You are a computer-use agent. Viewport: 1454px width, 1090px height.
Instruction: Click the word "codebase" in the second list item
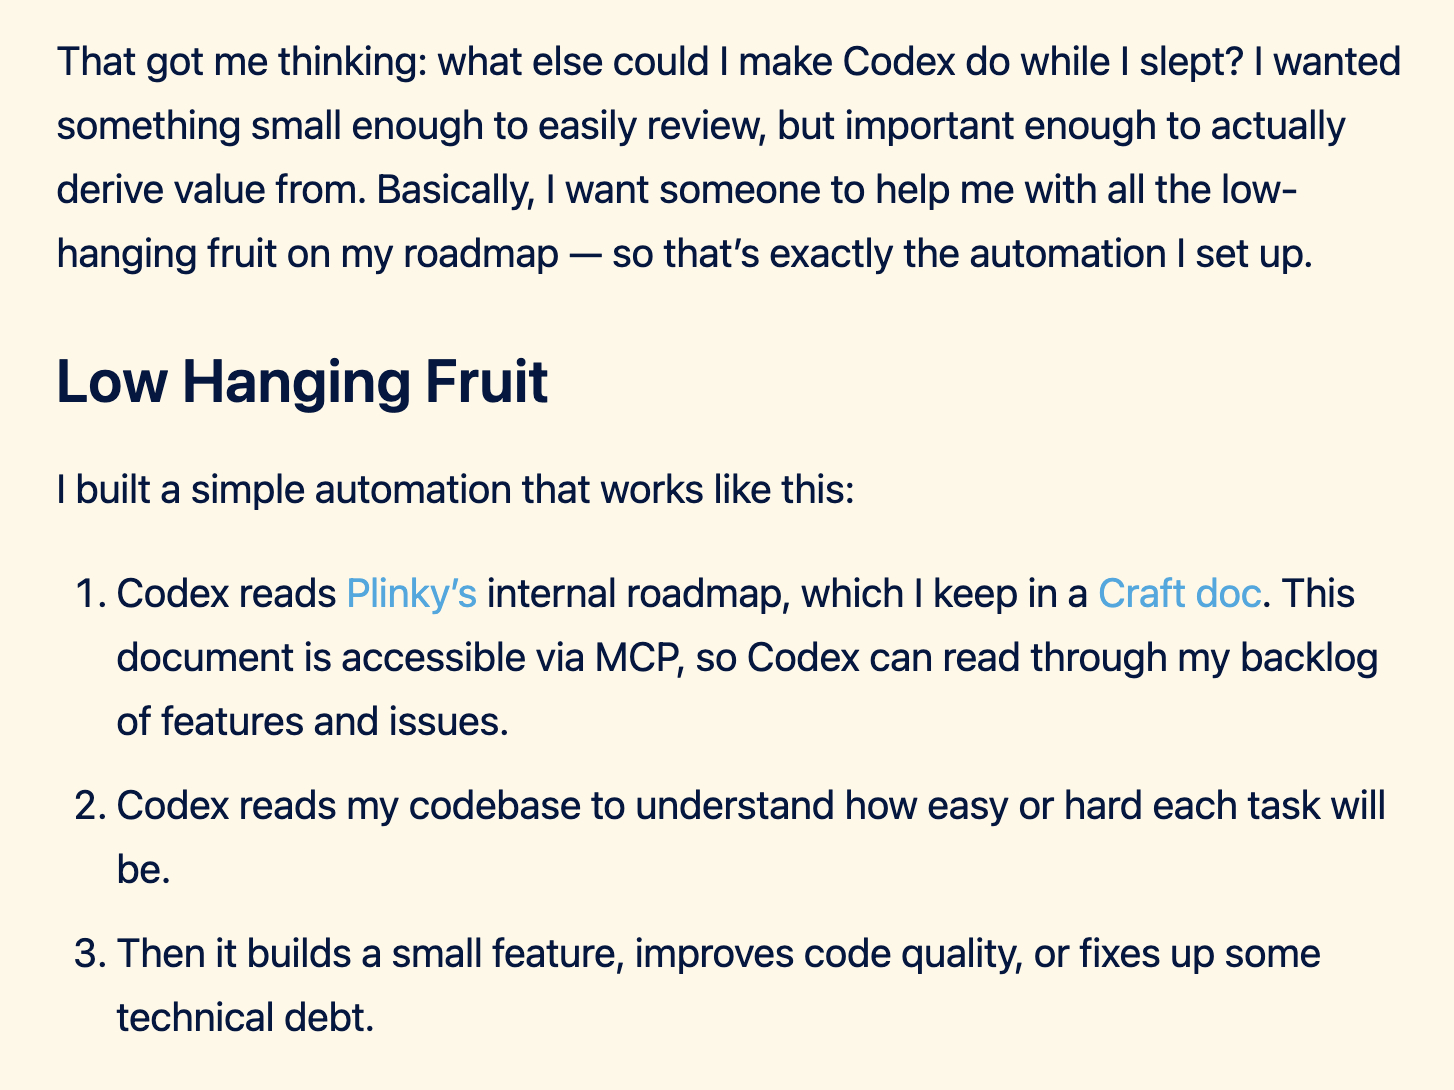[495, 806]
